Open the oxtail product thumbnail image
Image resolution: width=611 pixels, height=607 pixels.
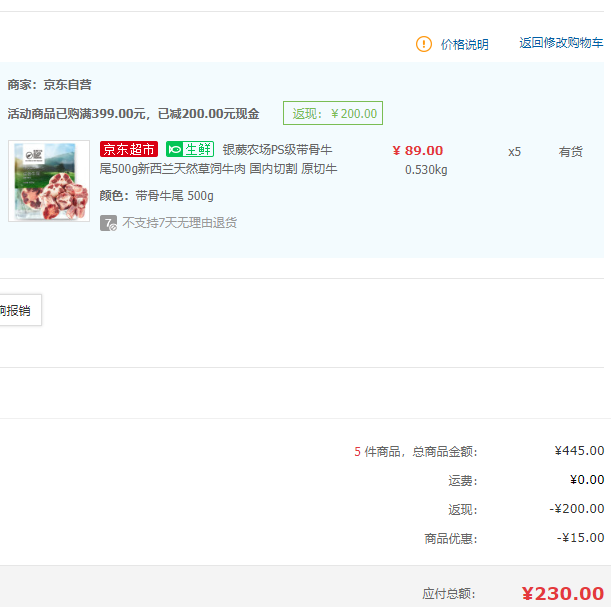49,181
